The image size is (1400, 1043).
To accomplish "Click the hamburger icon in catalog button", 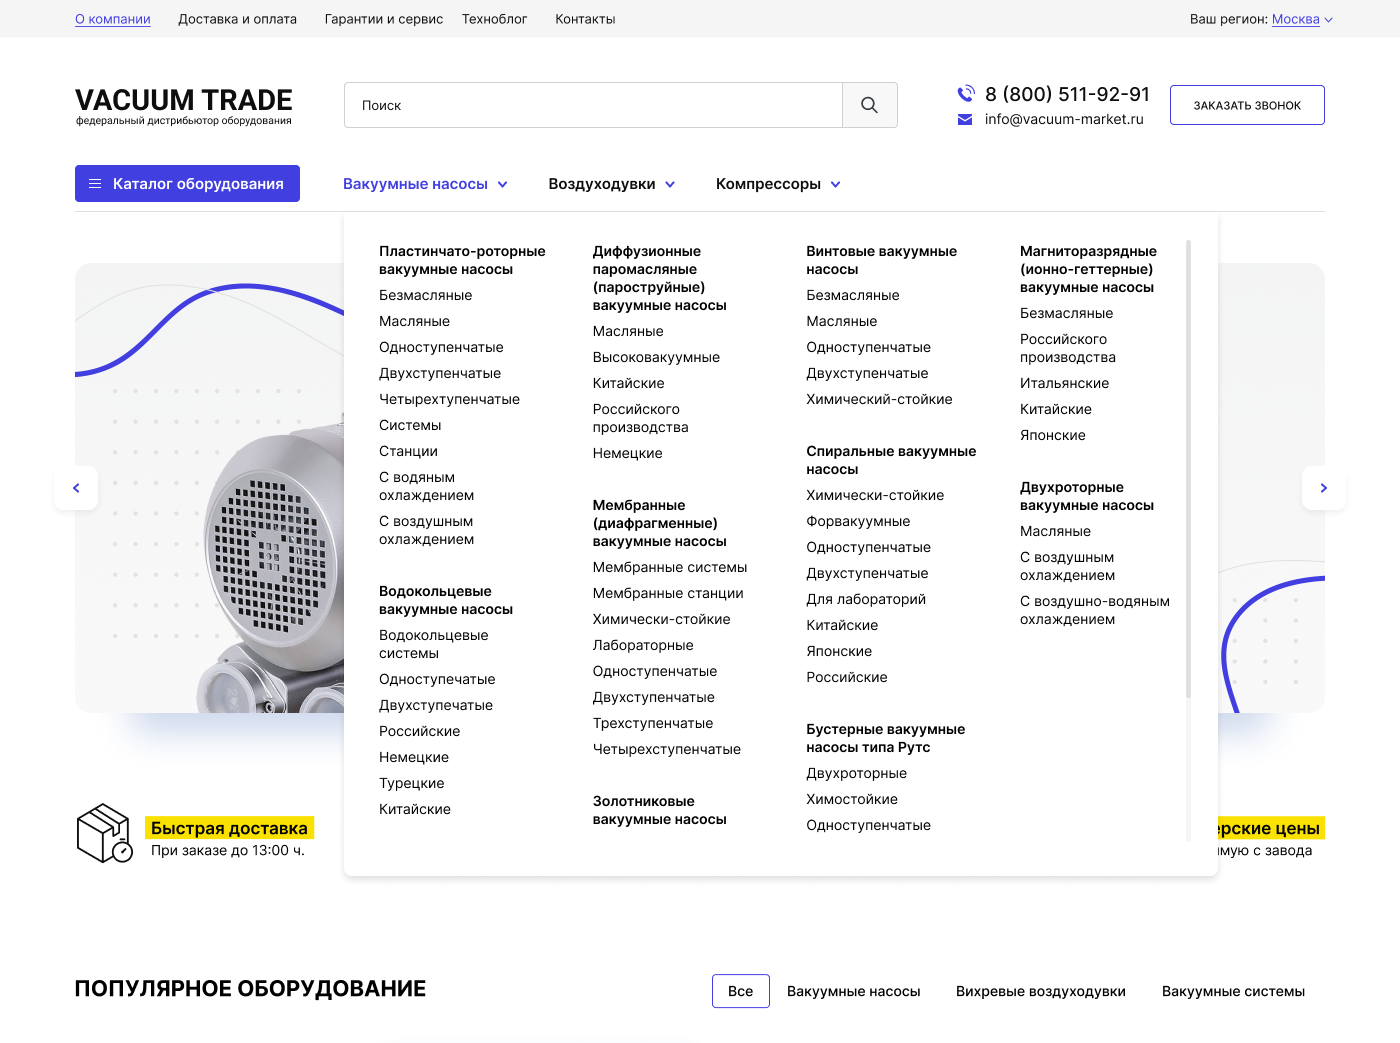I will [x=95, y=184].
